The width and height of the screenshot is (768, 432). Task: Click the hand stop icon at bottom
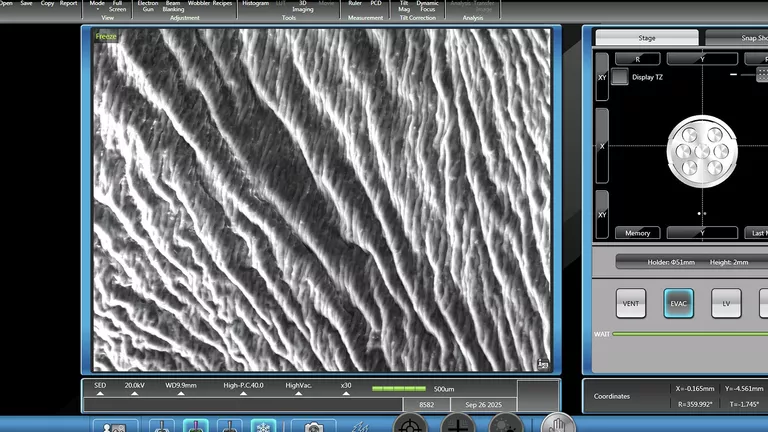tap(558, 425)
